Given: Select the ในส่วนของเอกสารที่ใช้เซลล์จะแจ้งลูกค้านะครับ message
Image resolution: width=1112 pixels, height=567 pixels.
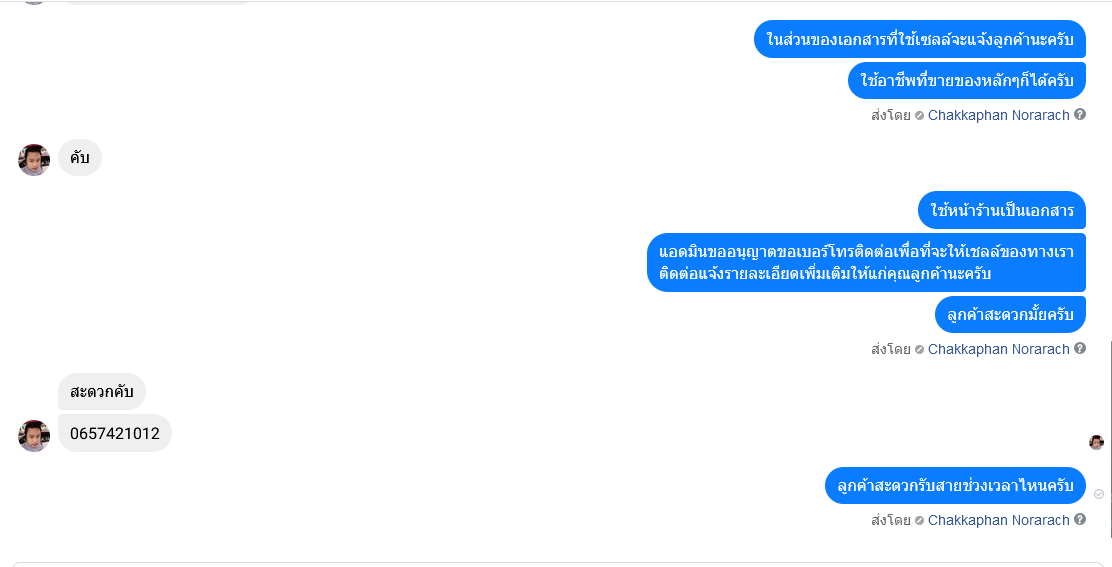Looking at the screenshot, I should [x=920, y=39].
